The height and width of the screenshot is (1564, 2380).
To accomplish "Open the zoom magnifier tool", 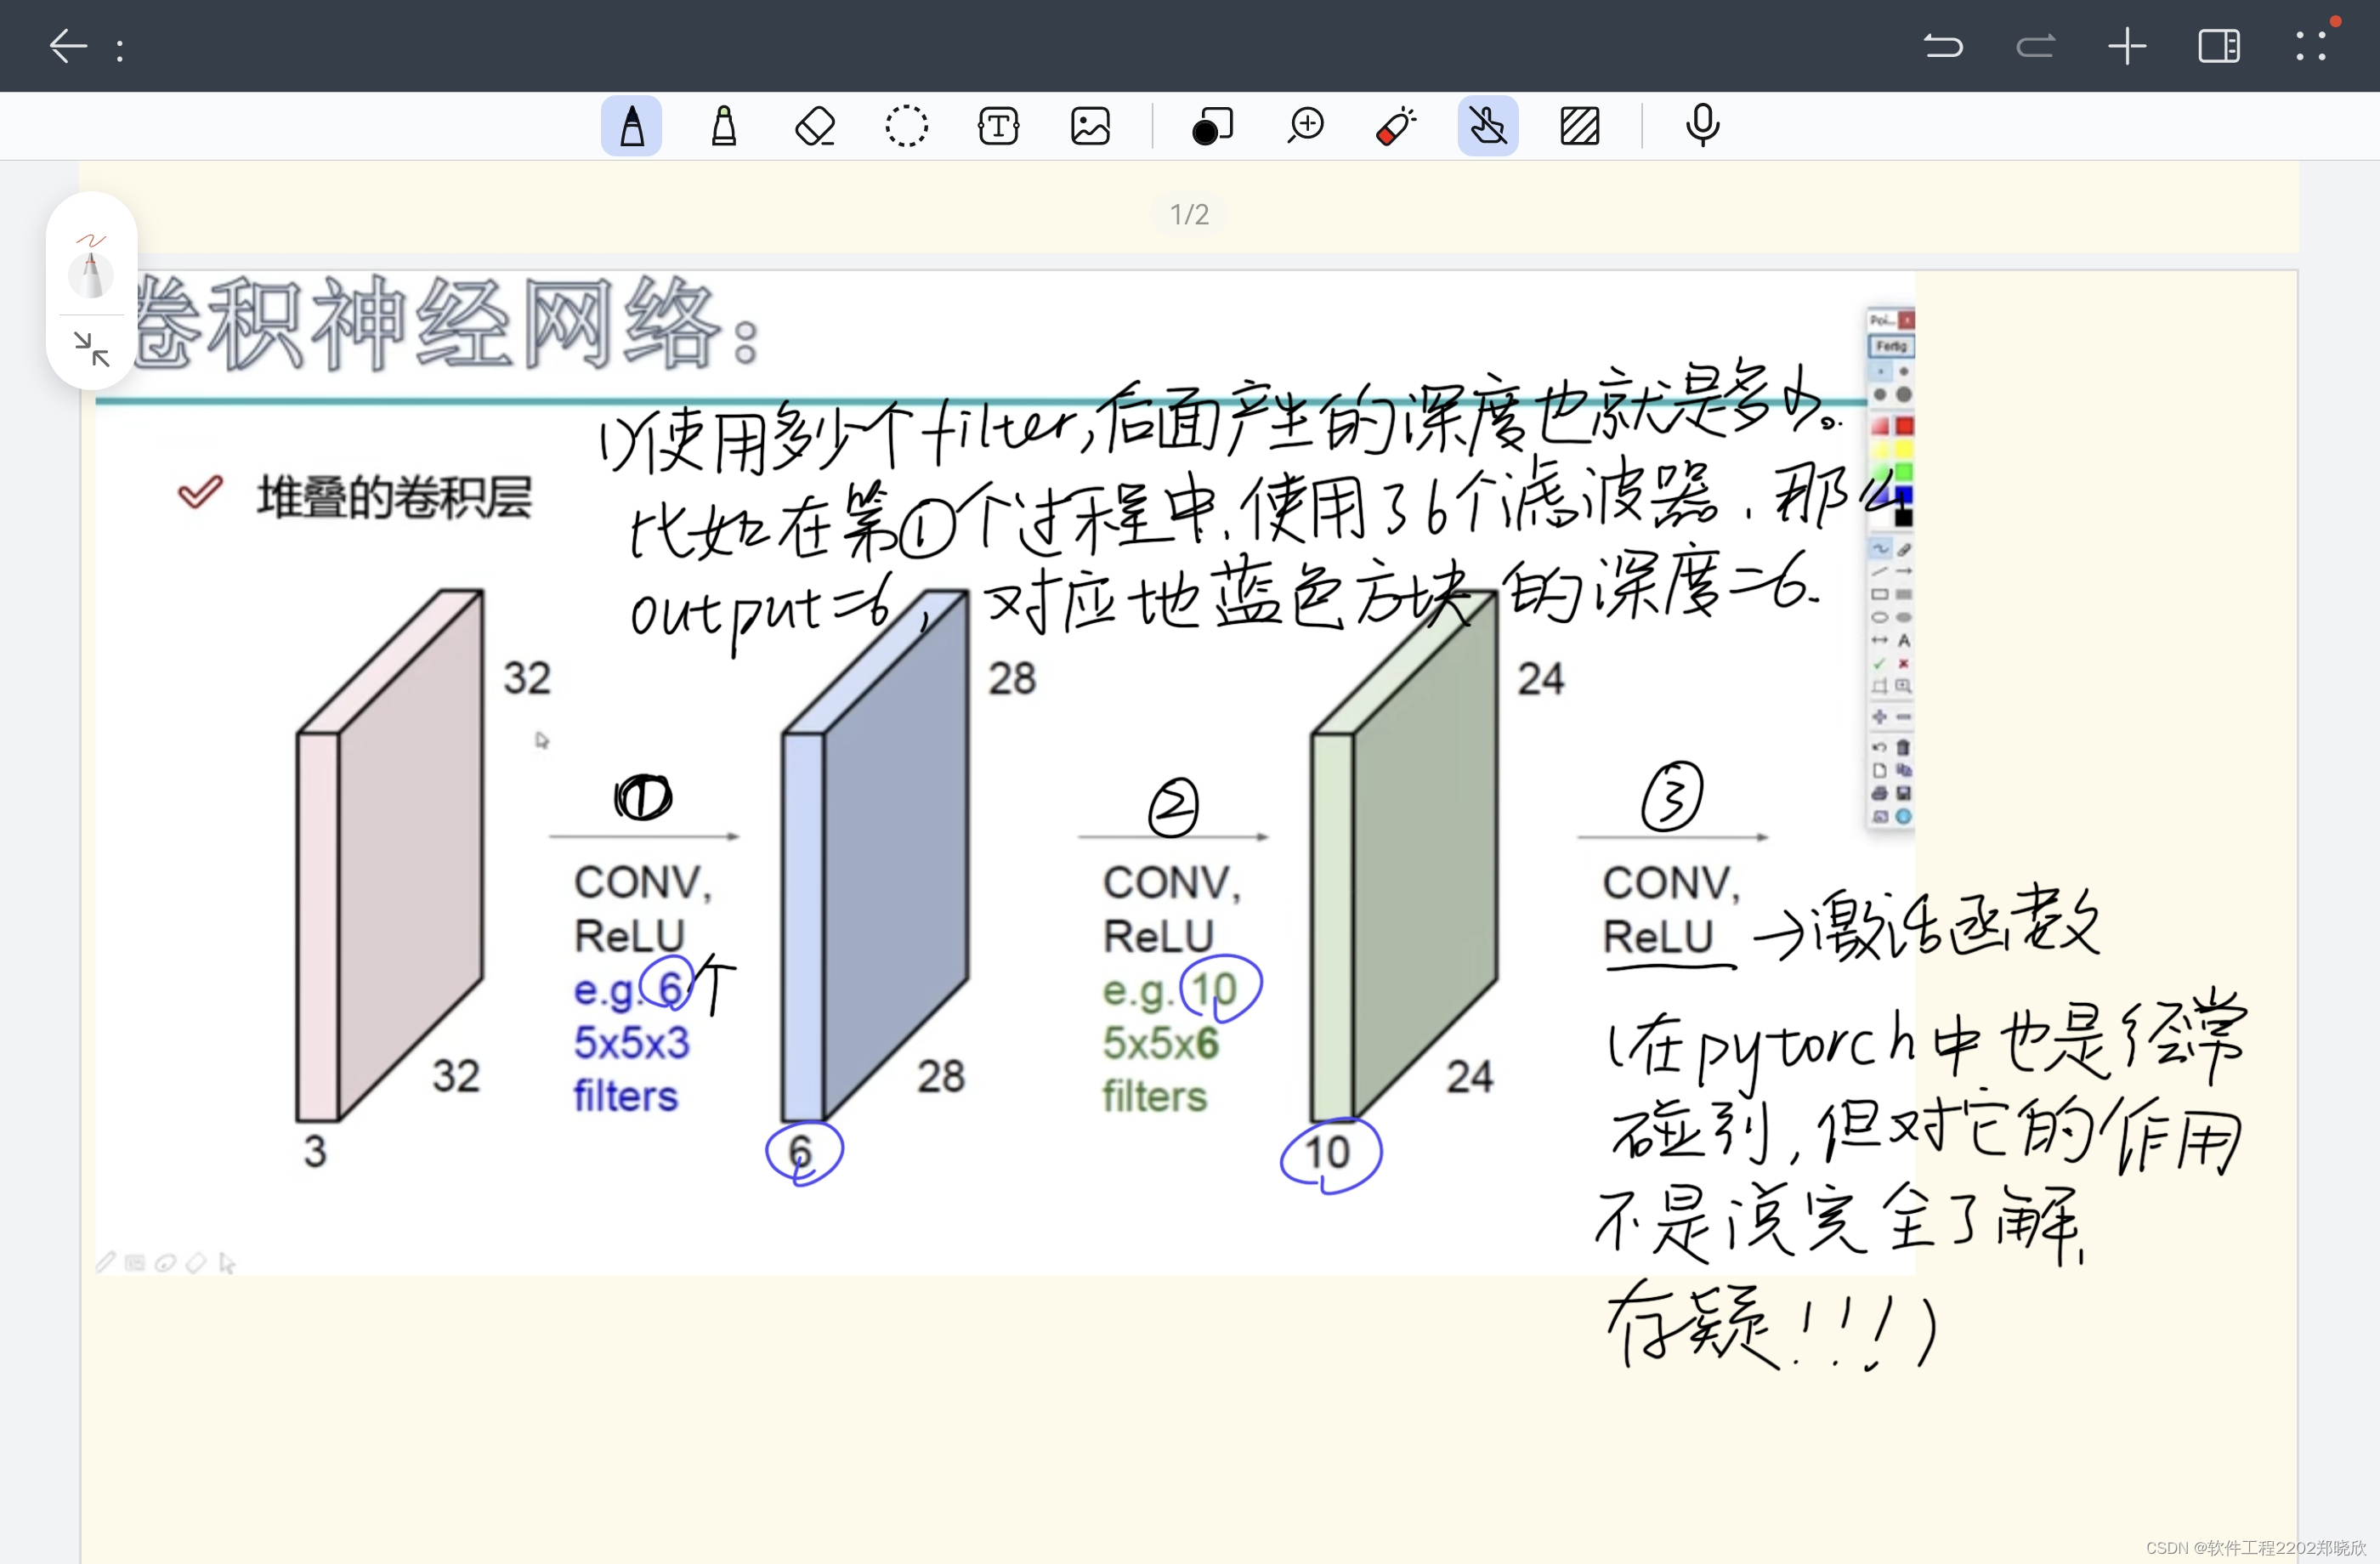I will point(1305,127).
